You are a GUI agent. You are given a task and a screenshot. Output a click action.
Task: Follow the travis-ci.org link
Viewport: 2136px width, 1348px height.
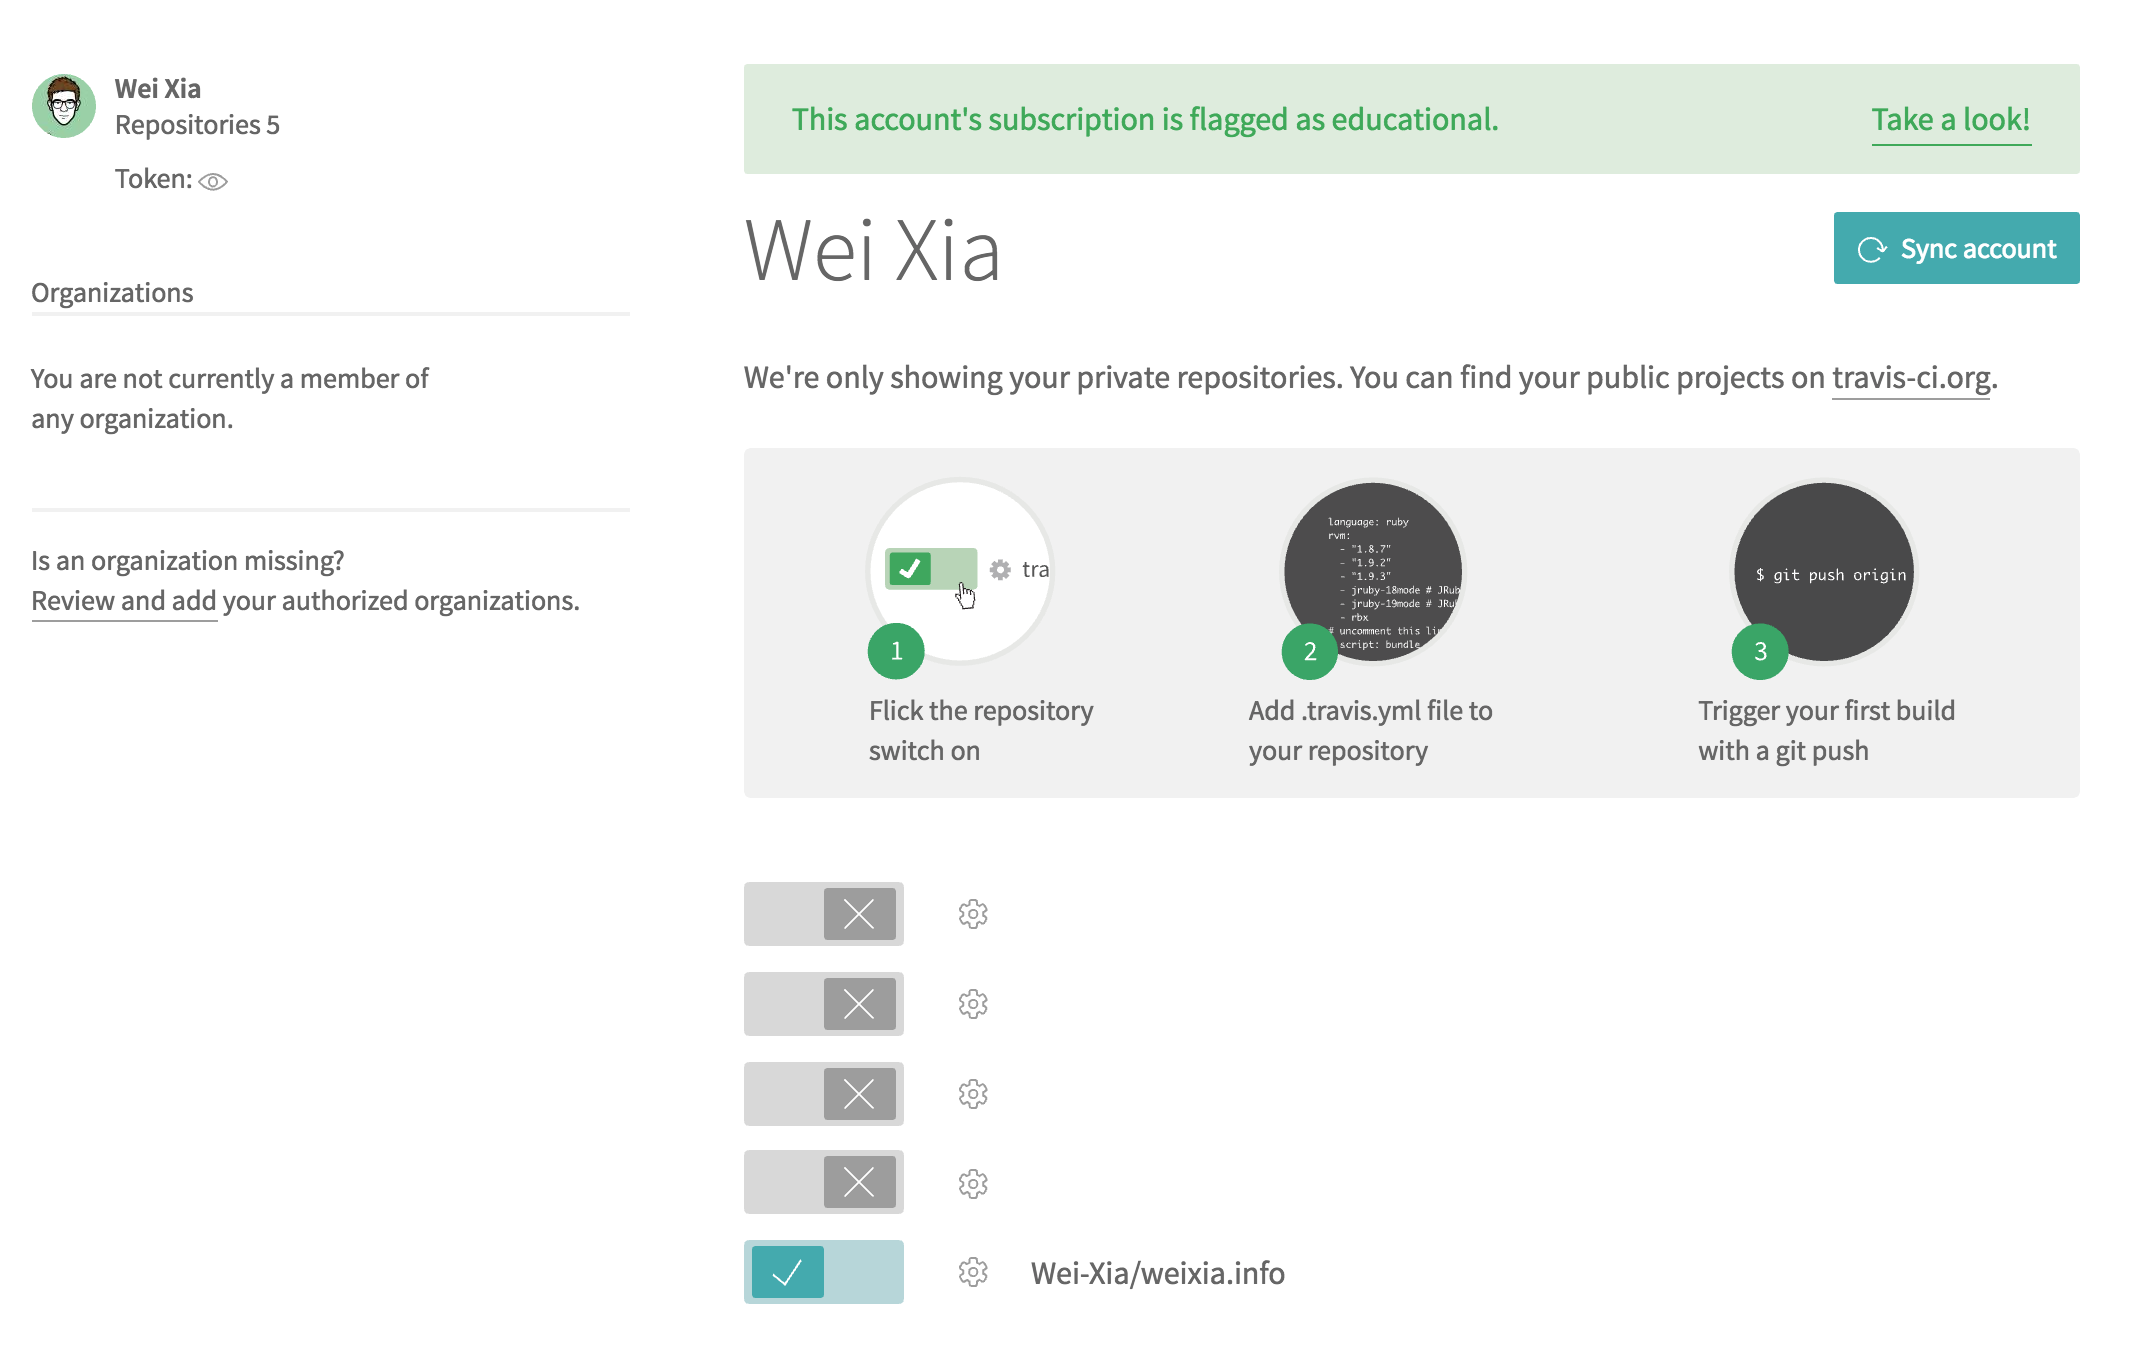(x=1910, y=378)
